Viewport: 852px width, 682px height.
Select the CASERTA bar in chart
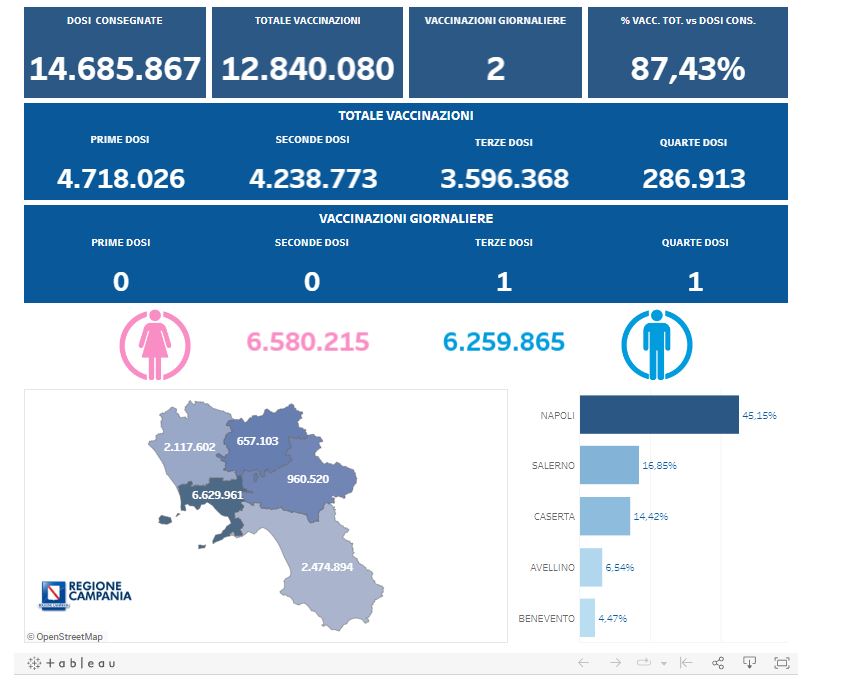tap(605, 516)
